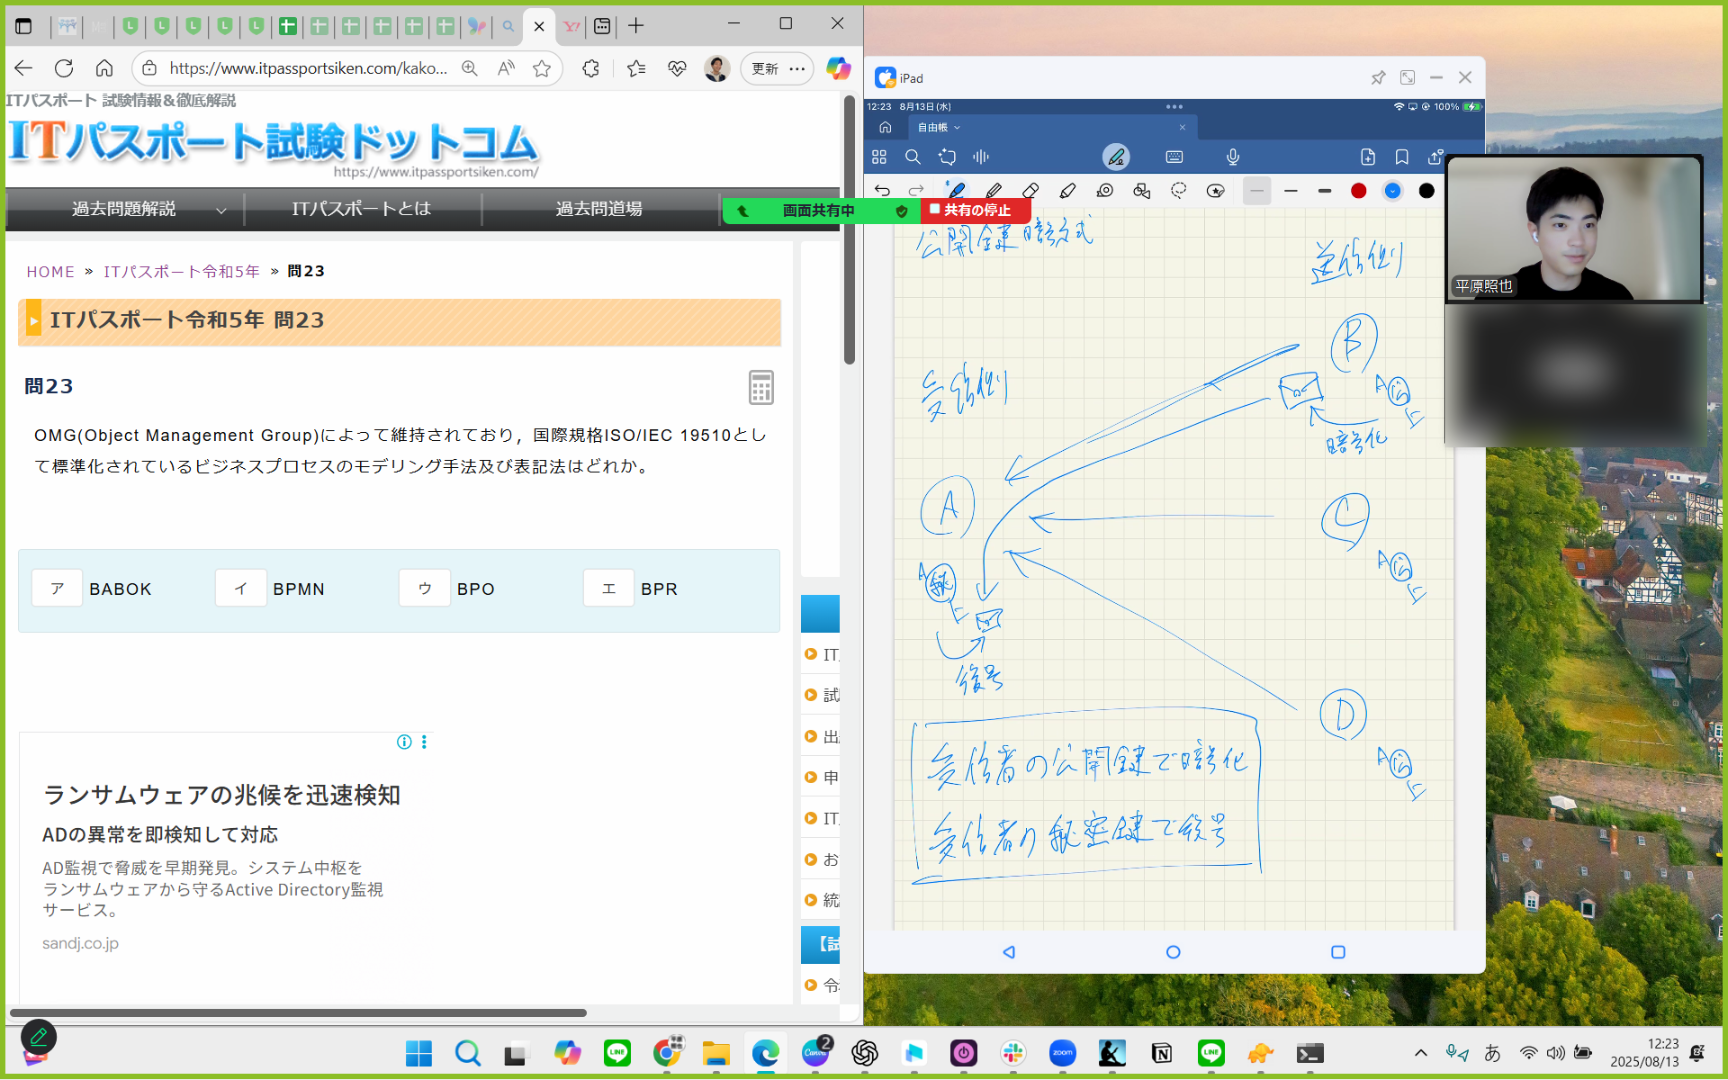
Task: Add a new page with the page-plus icon
Action: [x=1368, y=157]
